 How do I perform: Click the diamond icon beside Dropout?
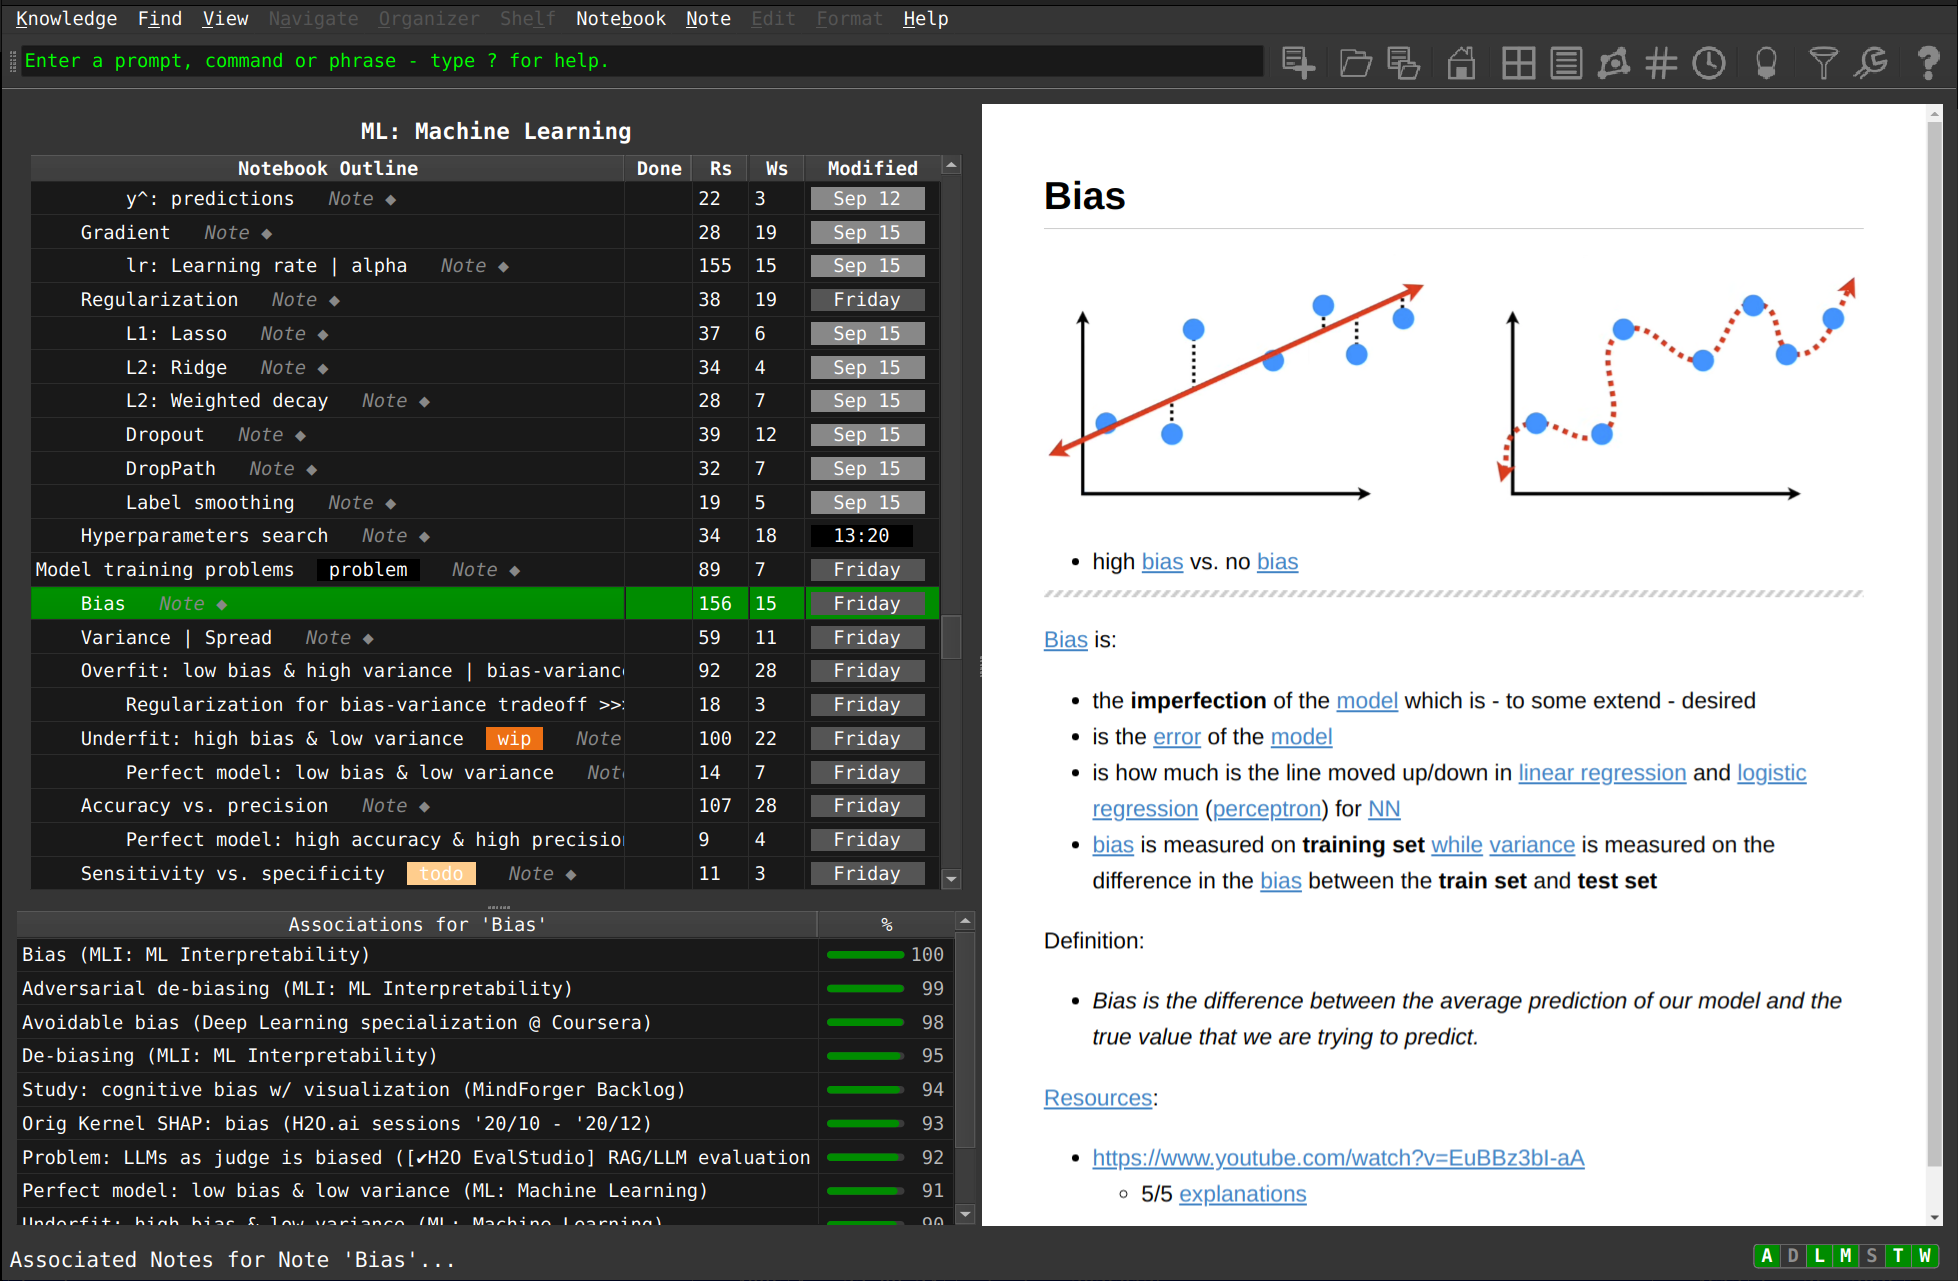301,435
